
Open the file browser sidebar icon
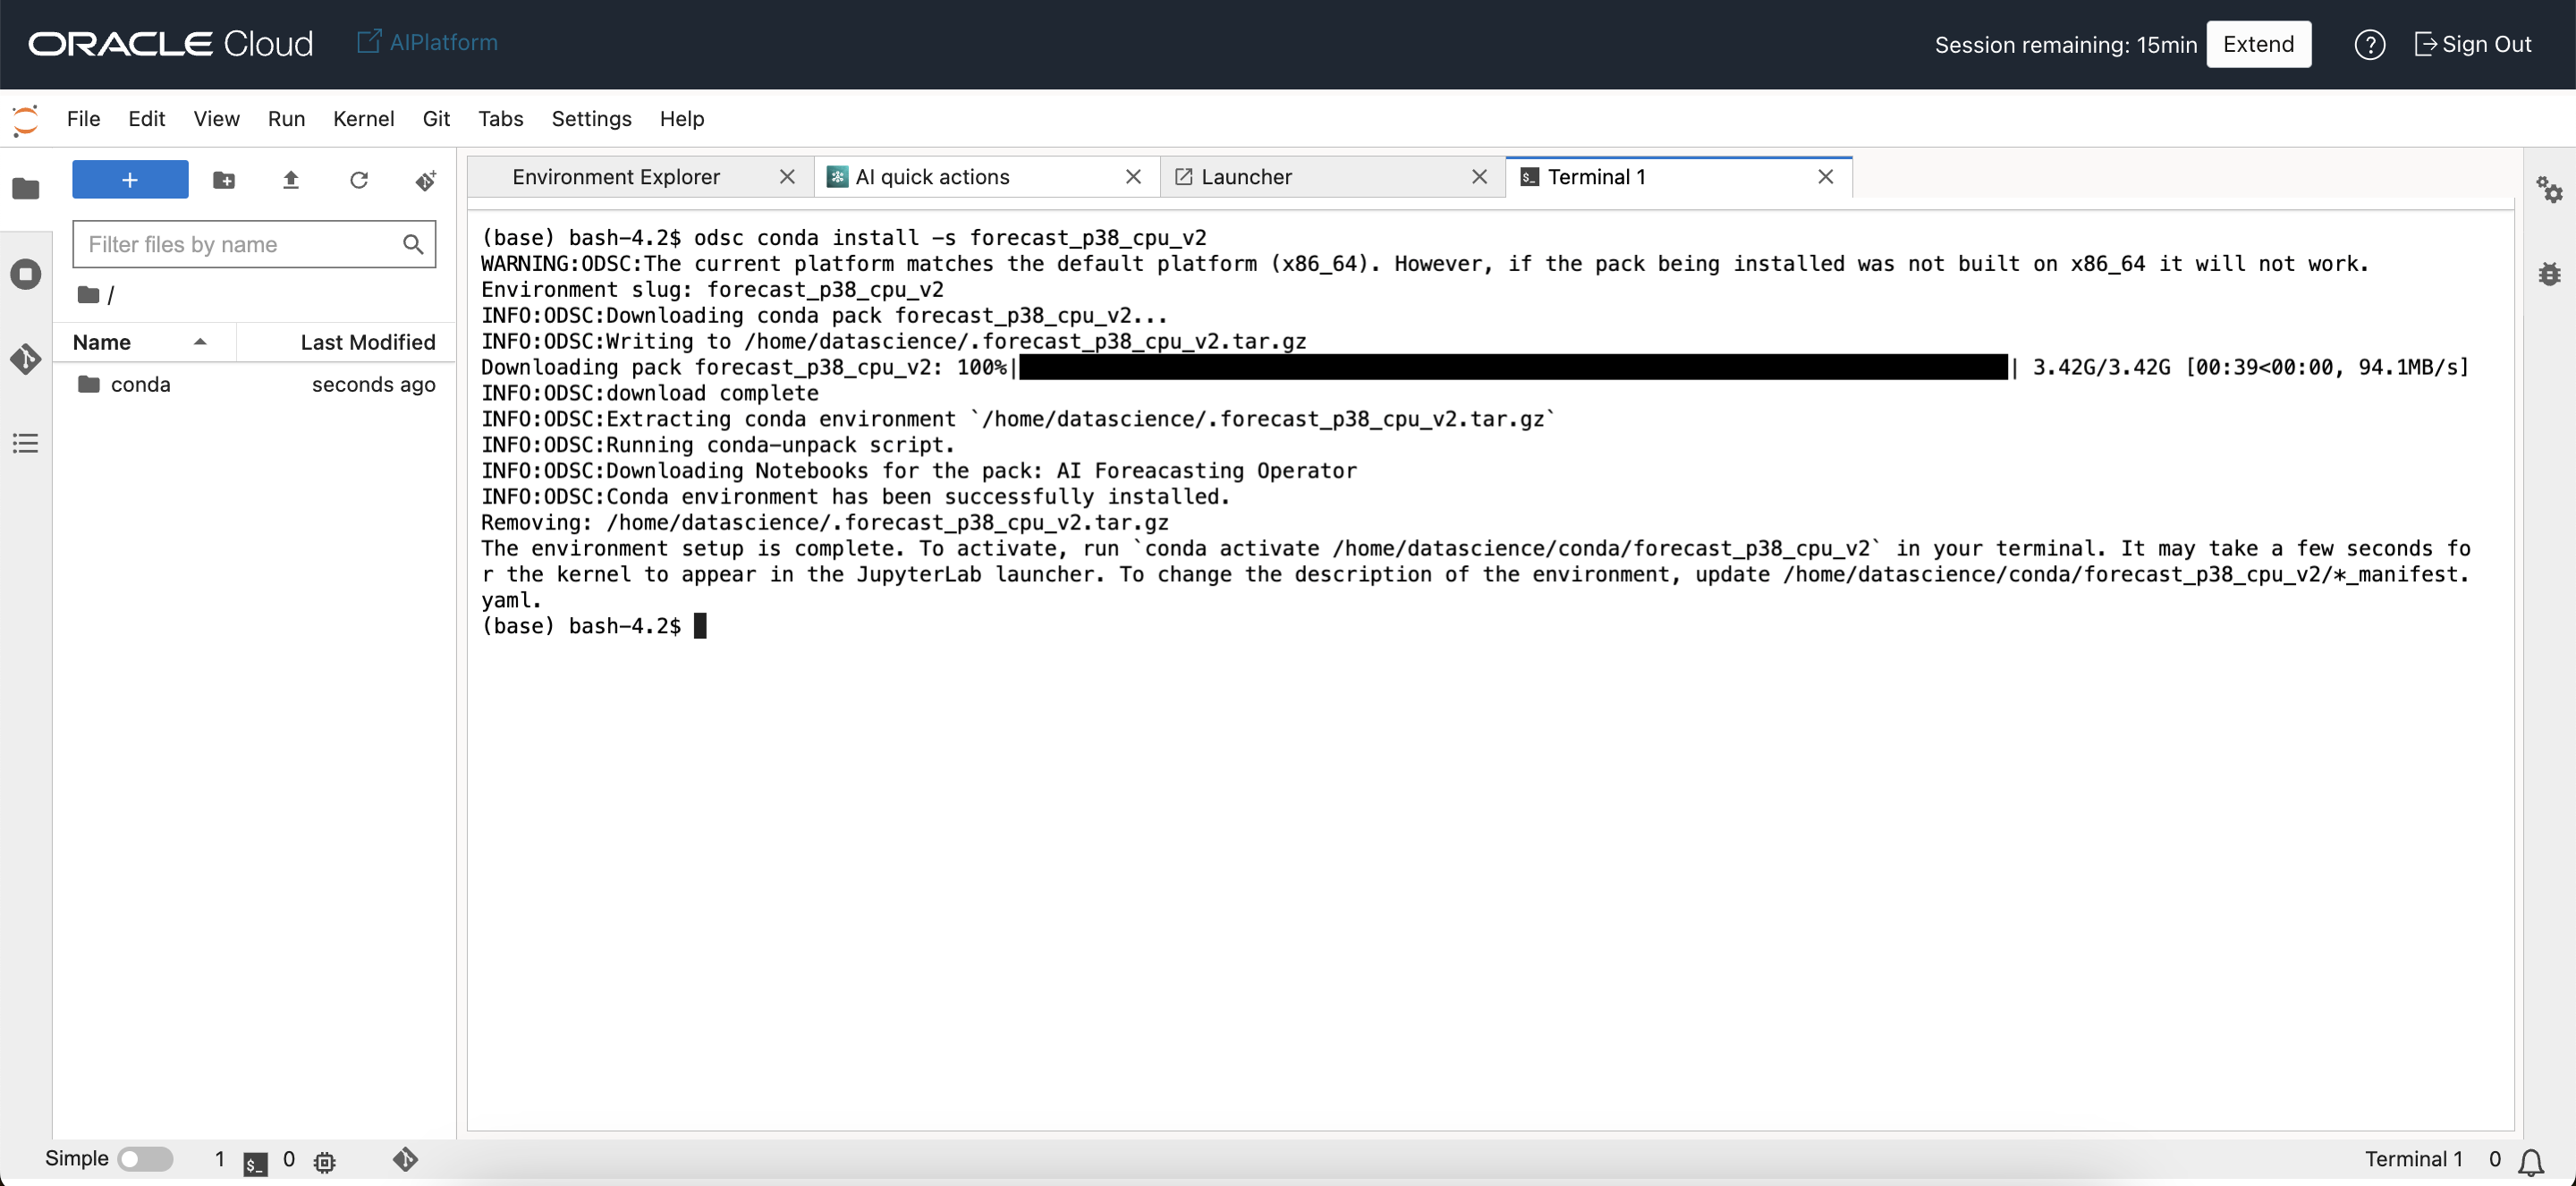point(26,188)
